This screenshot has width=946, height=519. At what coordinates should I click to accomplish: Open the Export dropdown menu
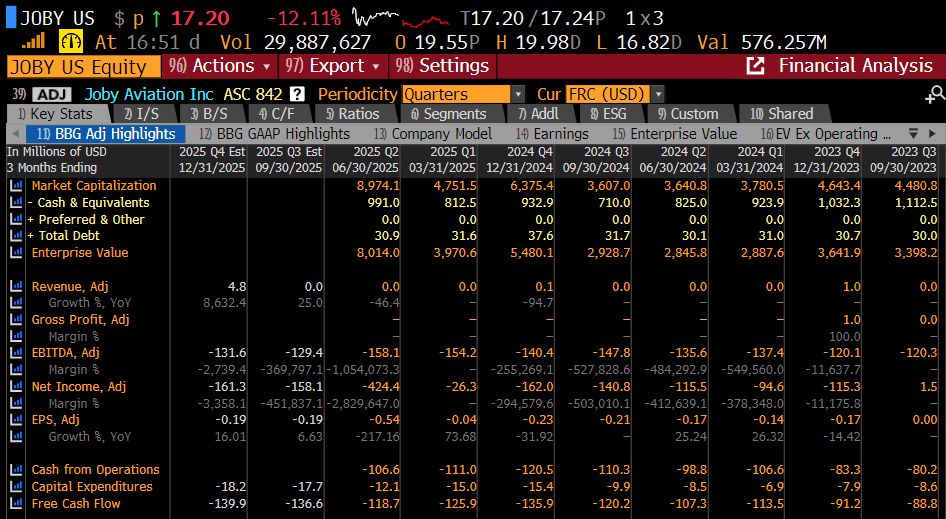[334, 66]
